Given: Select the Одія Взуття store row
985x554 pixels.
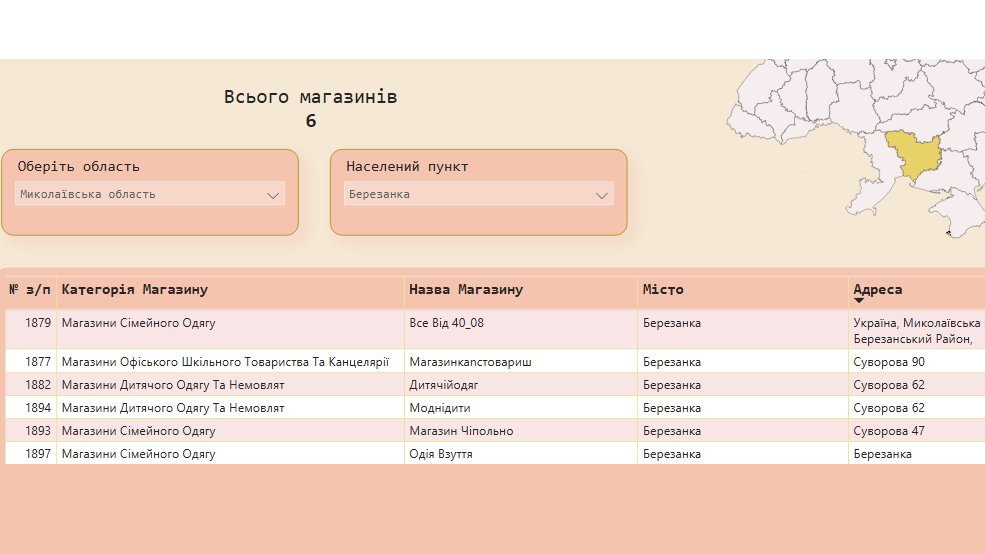Looking at the screenshot, I should pyautogui.click(x=441, y=454).
